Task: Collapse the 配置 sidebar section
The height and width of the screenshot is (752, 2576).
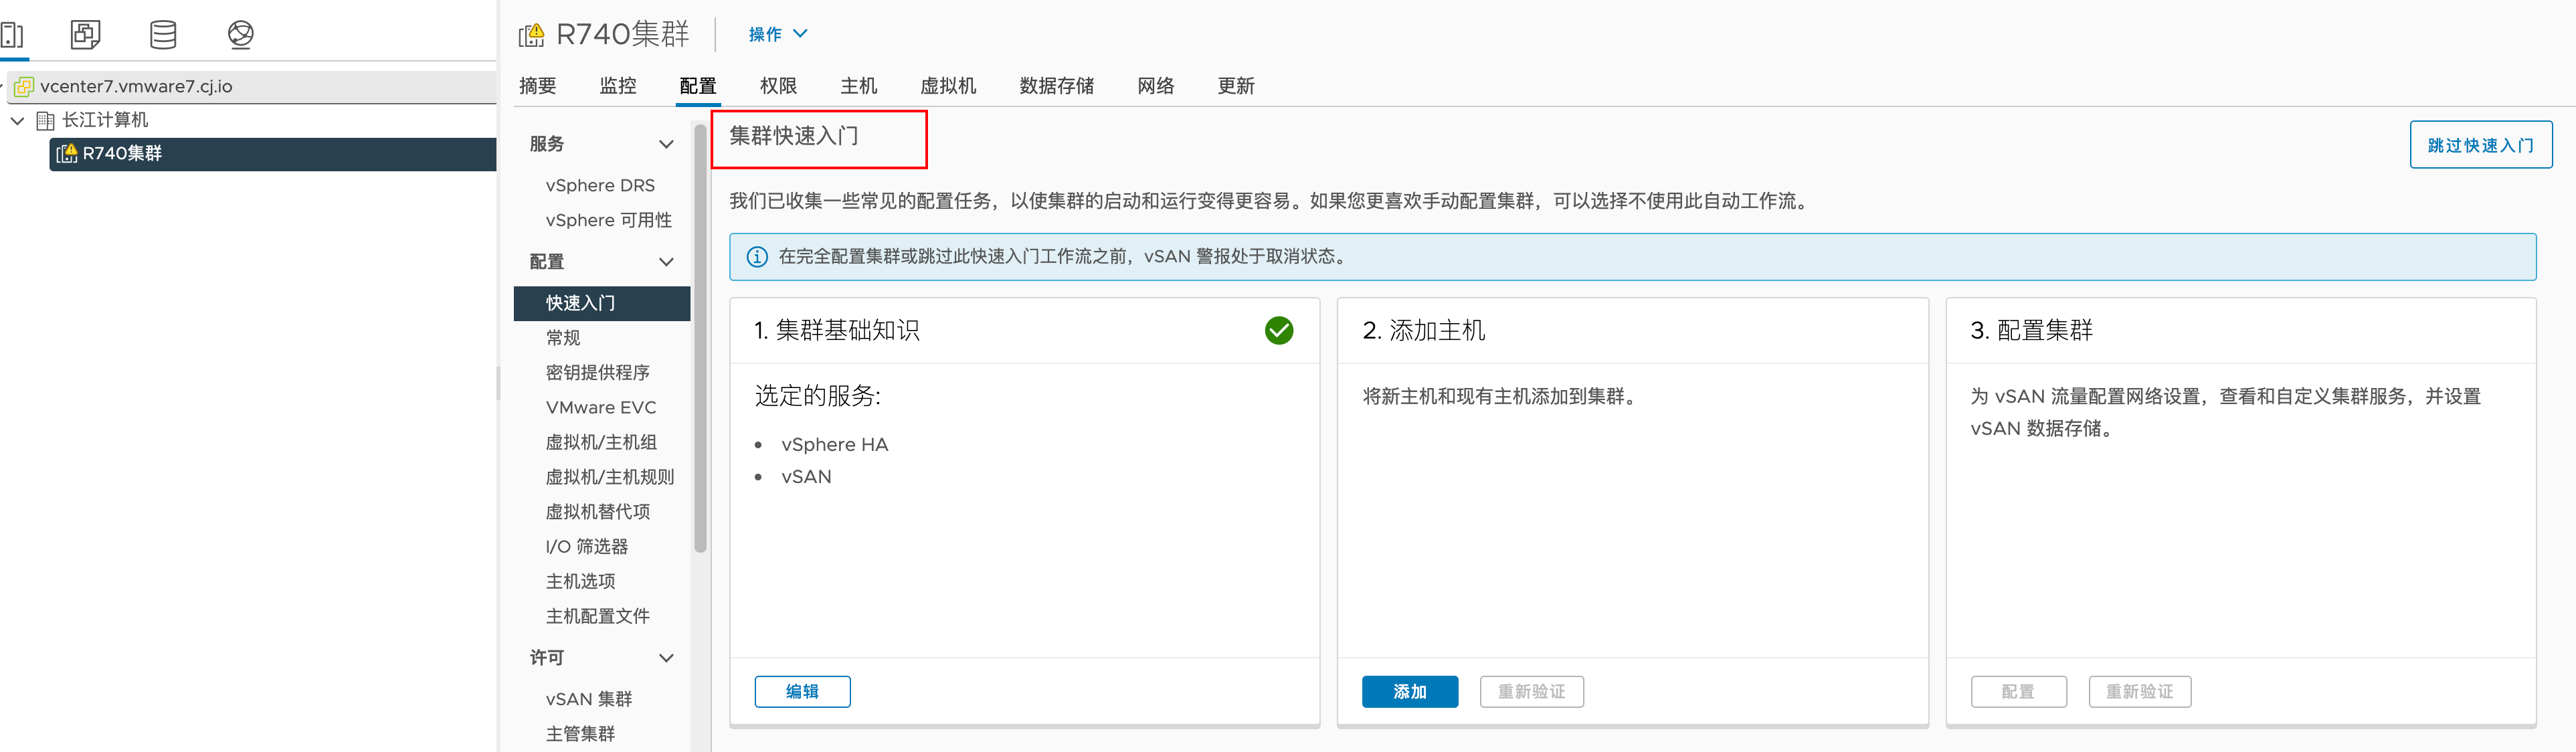Action: 666,262
